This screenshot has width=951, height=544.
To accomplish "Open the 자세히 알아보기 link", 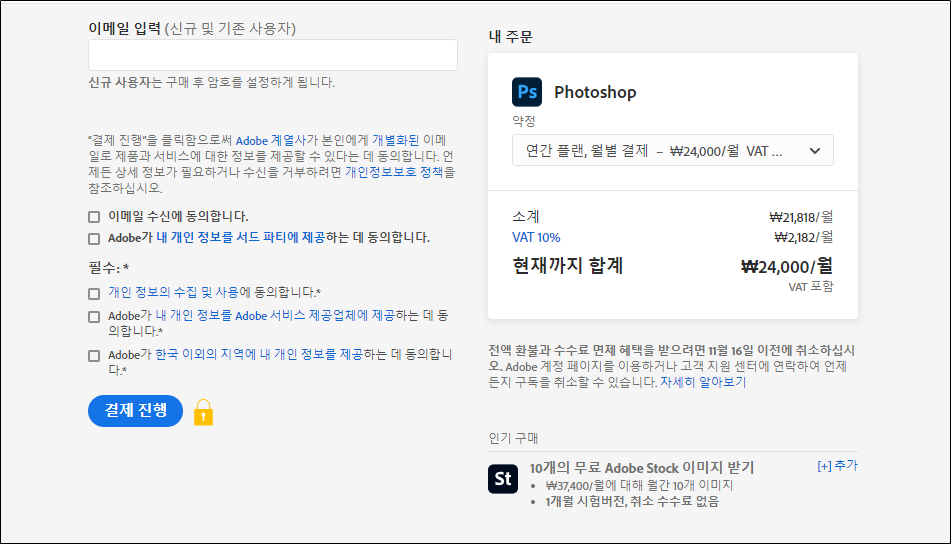I will click(703, 382).
